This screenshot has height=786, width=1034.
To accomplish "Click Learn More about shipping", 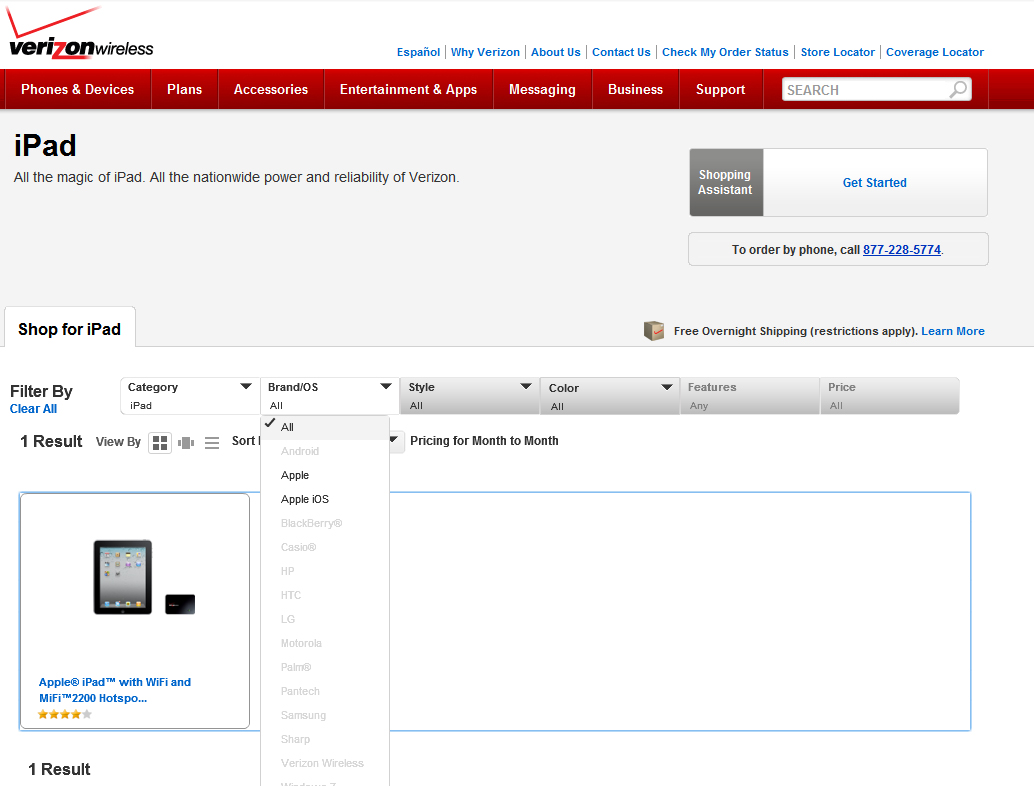I will click(x=953, y=331).
